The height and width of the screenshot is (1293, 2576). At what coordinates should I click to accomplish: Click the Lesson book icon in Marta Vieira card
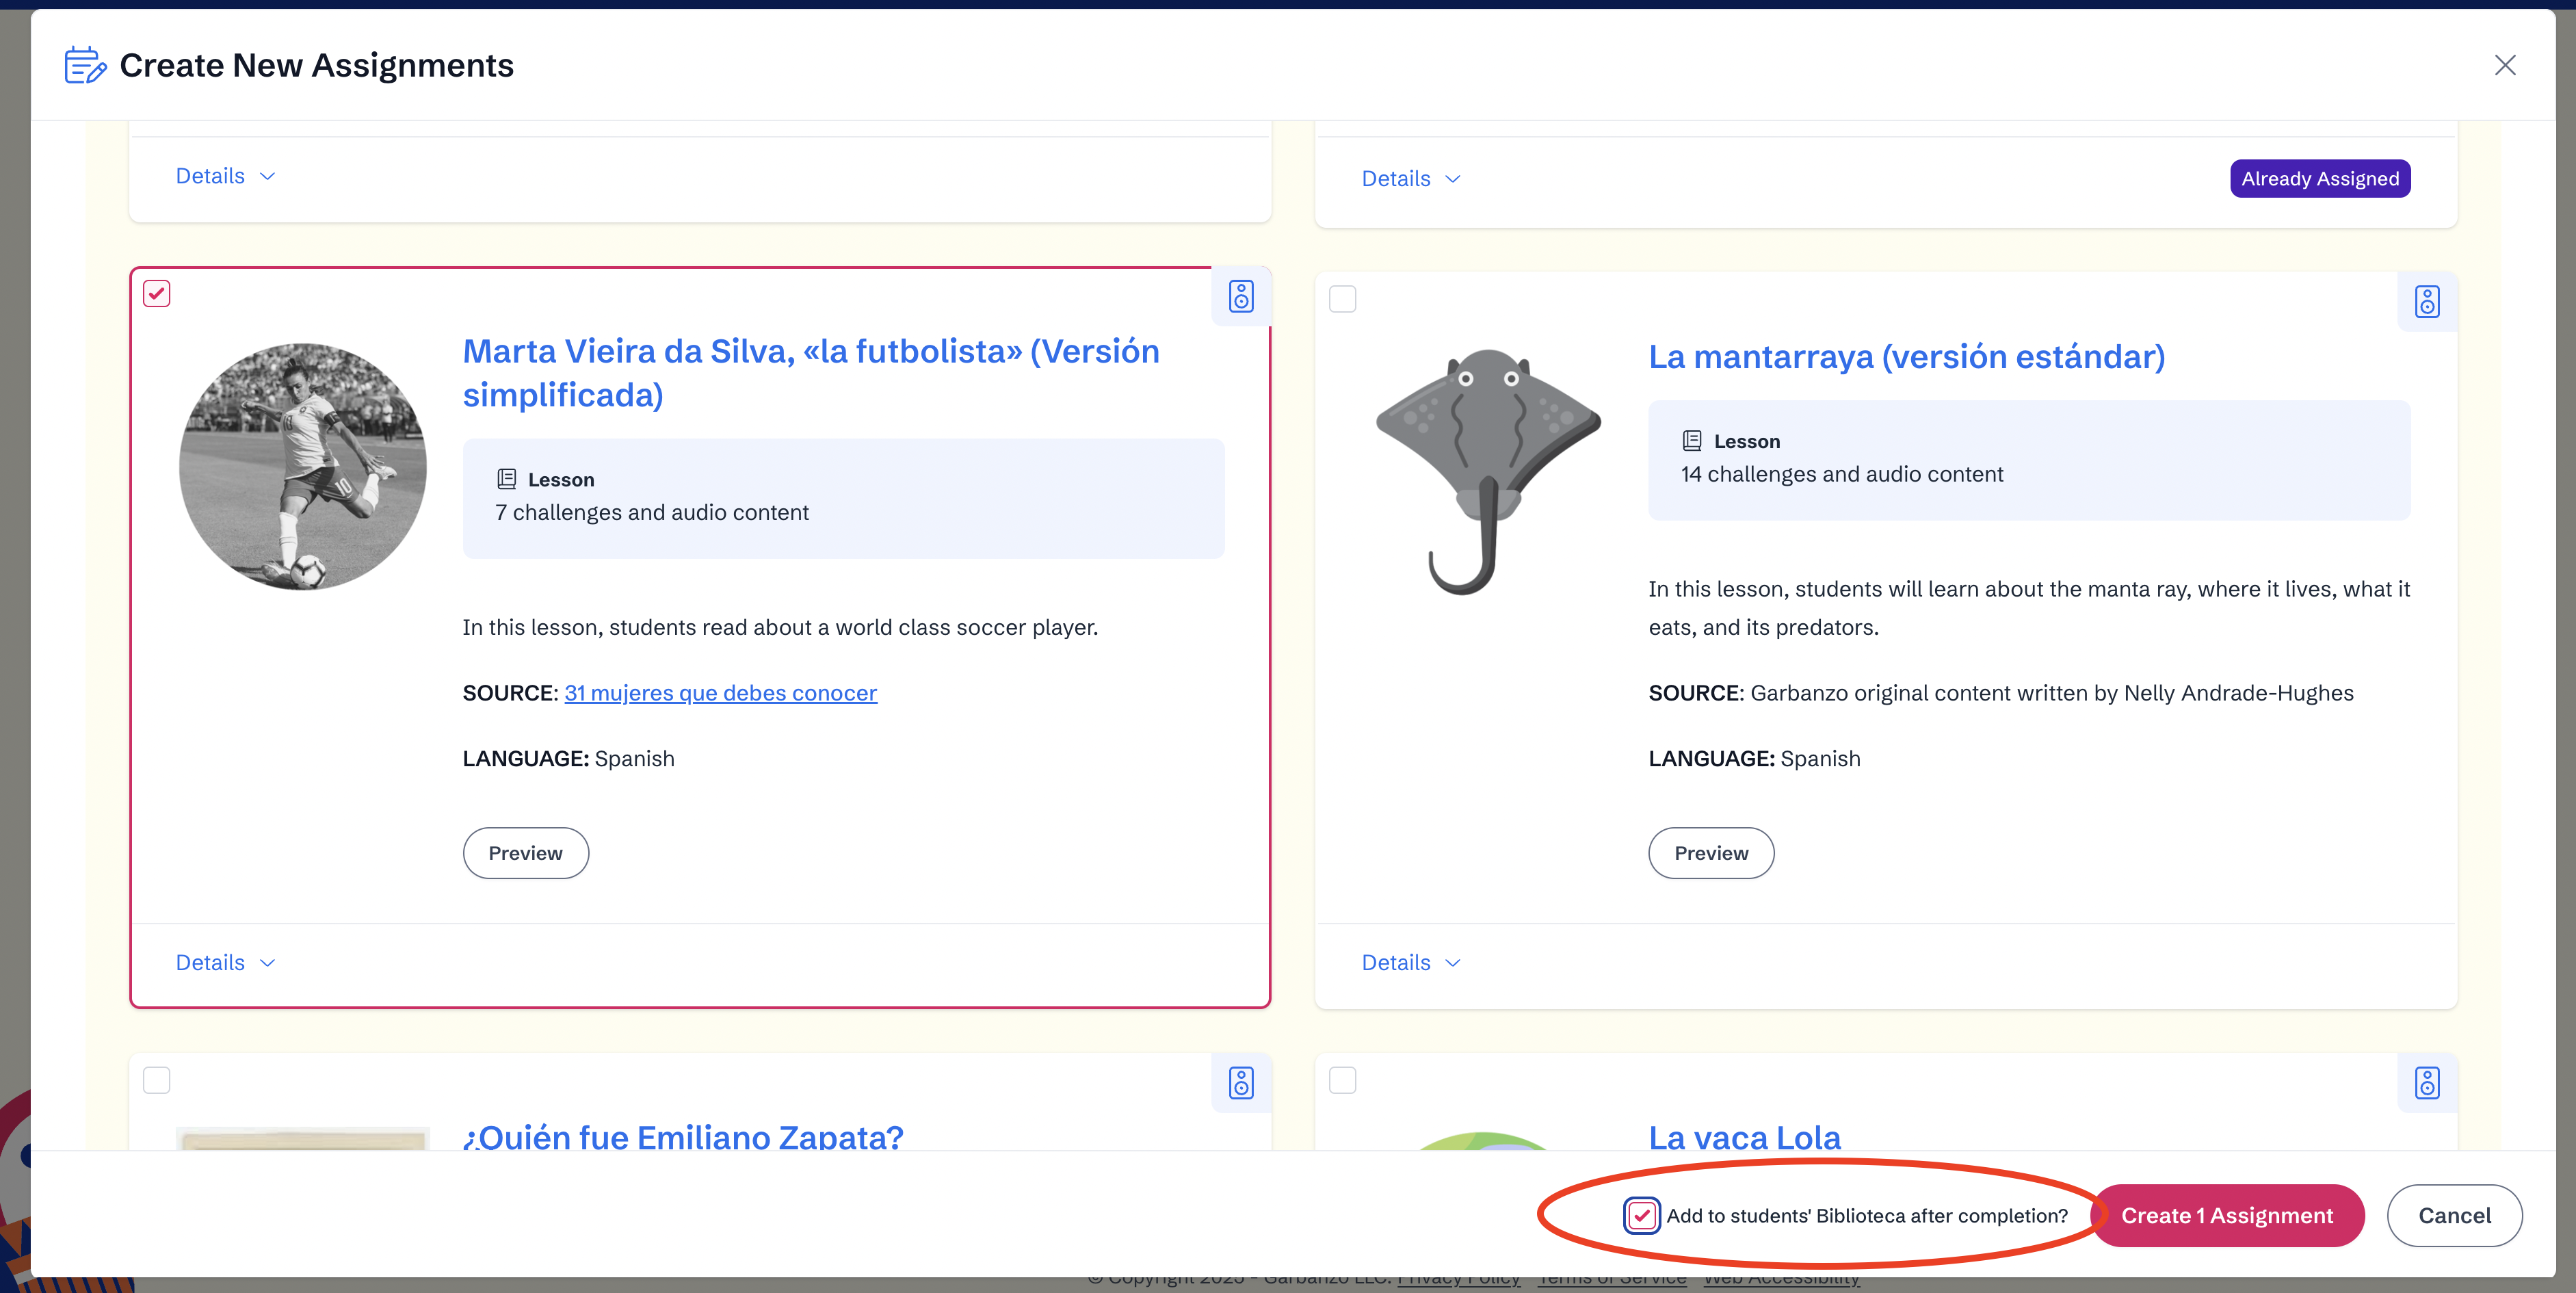coord(507,479)
